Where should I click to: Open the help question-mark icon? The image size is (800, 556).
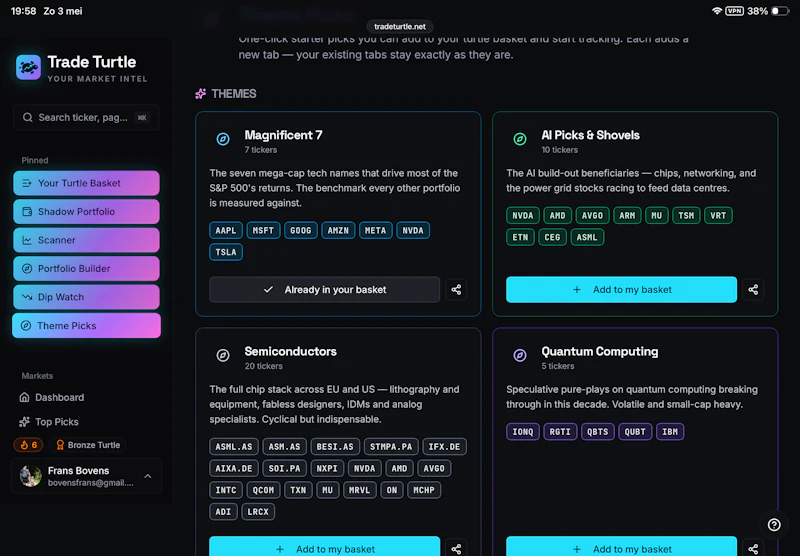pos(774,524)
